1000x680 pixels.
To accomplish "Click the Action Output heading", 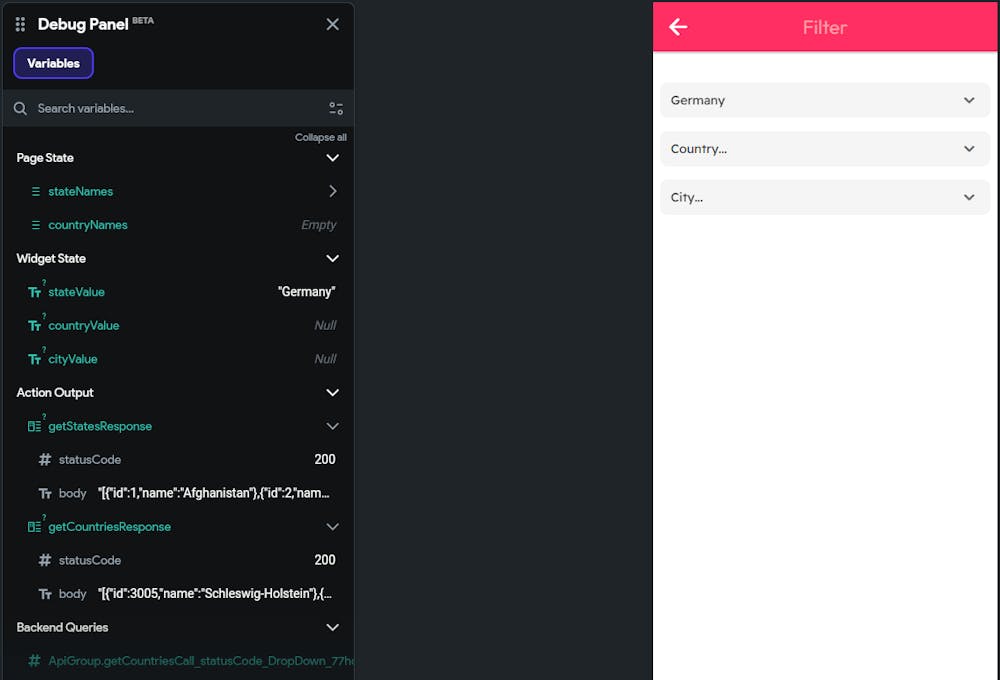I will (x=55, y=392).
